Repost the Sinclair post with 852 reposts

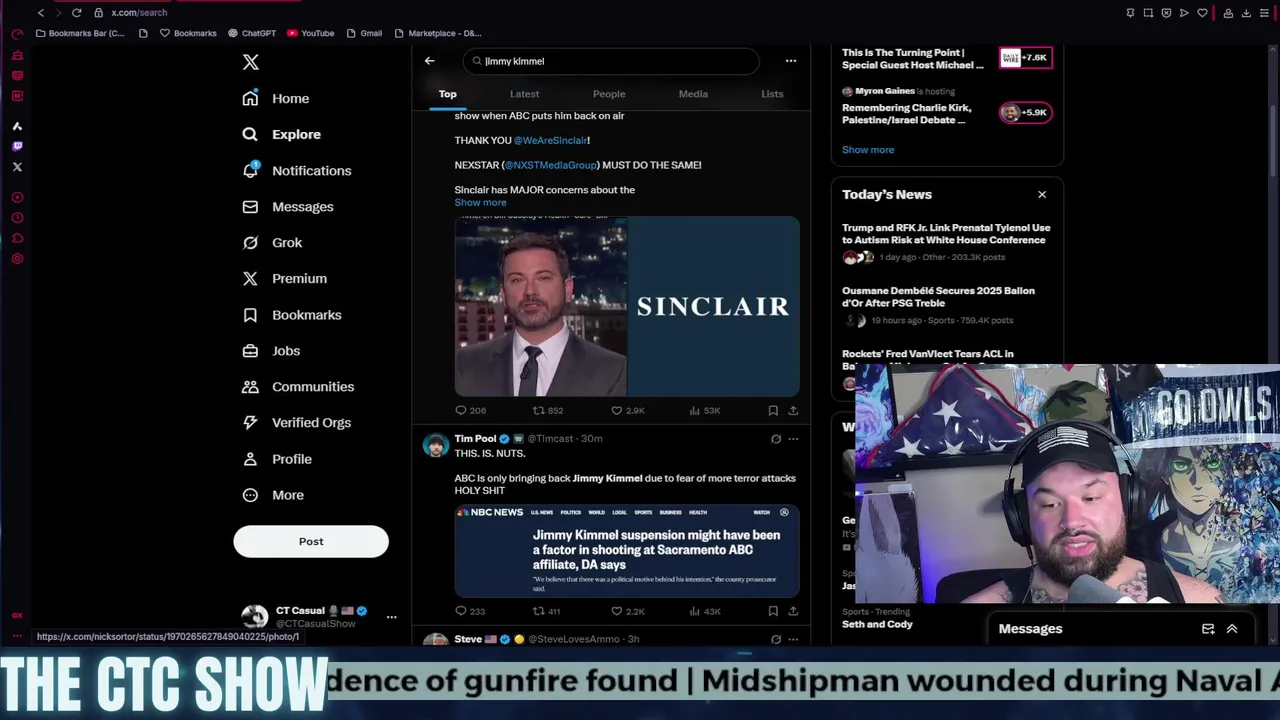coord(547,410)
